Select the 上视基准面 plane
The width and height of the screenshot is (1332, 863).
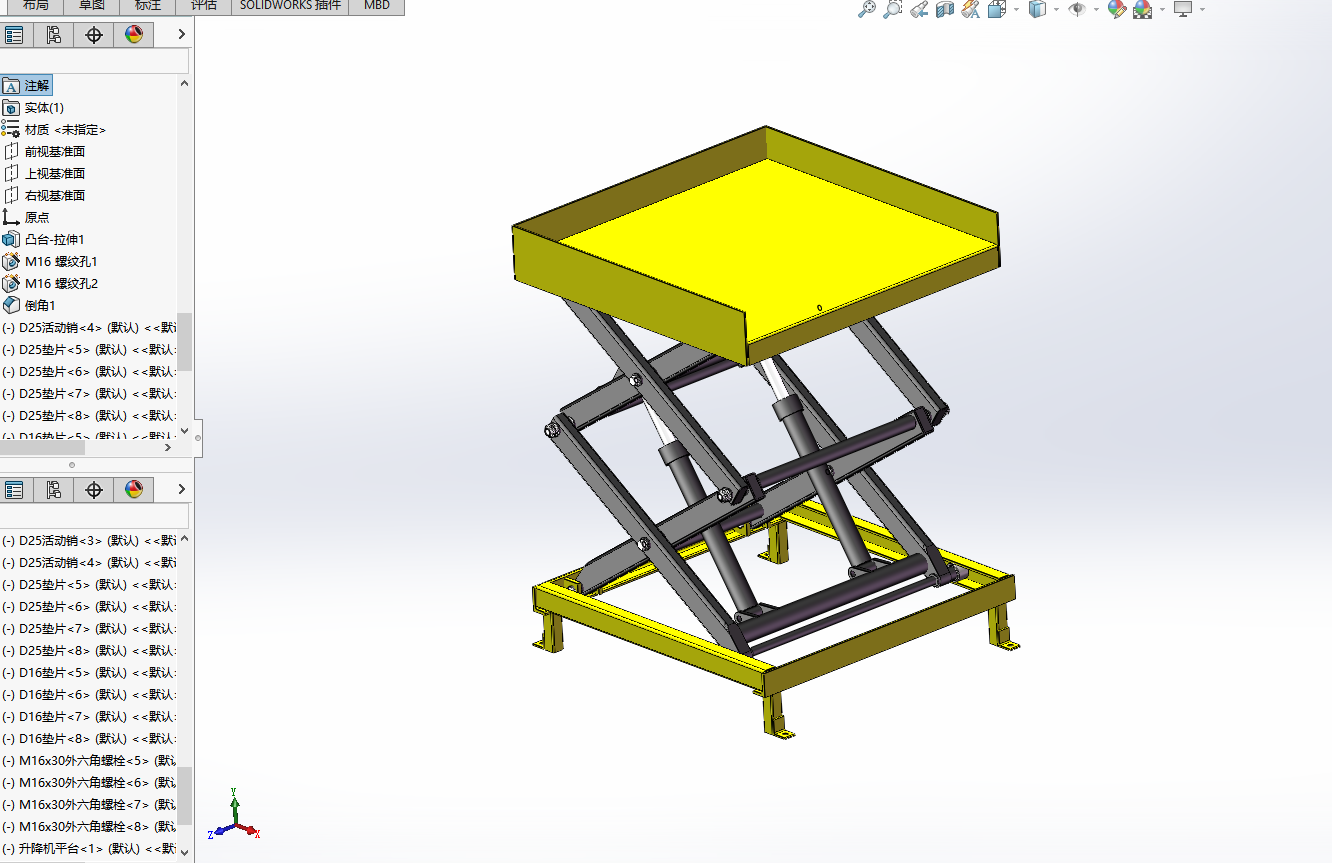(x=44, y=174)
